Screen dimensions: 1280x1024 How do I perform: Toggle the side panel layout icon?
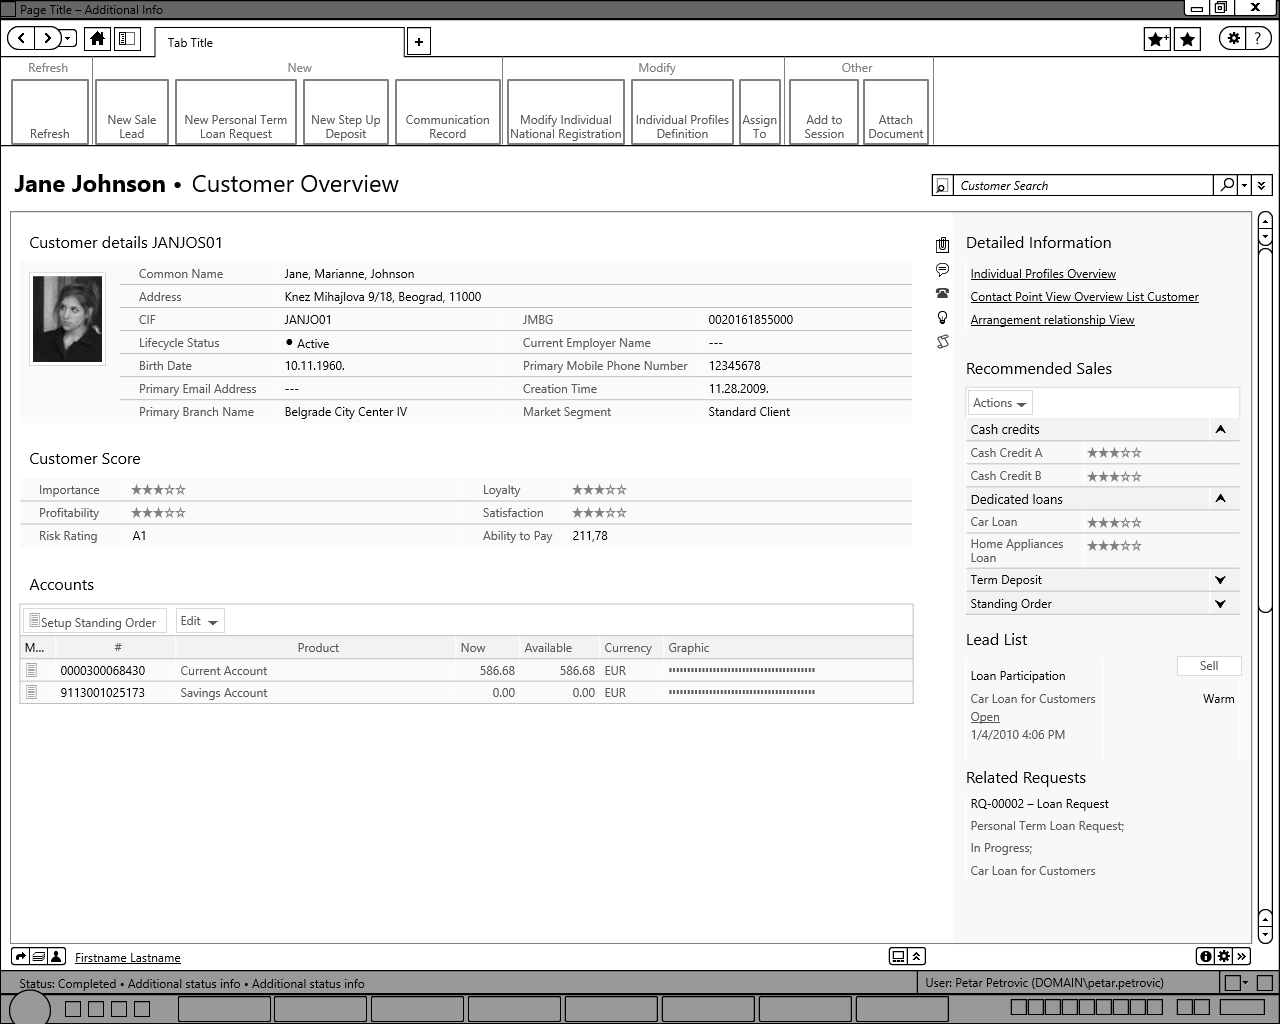127,39
